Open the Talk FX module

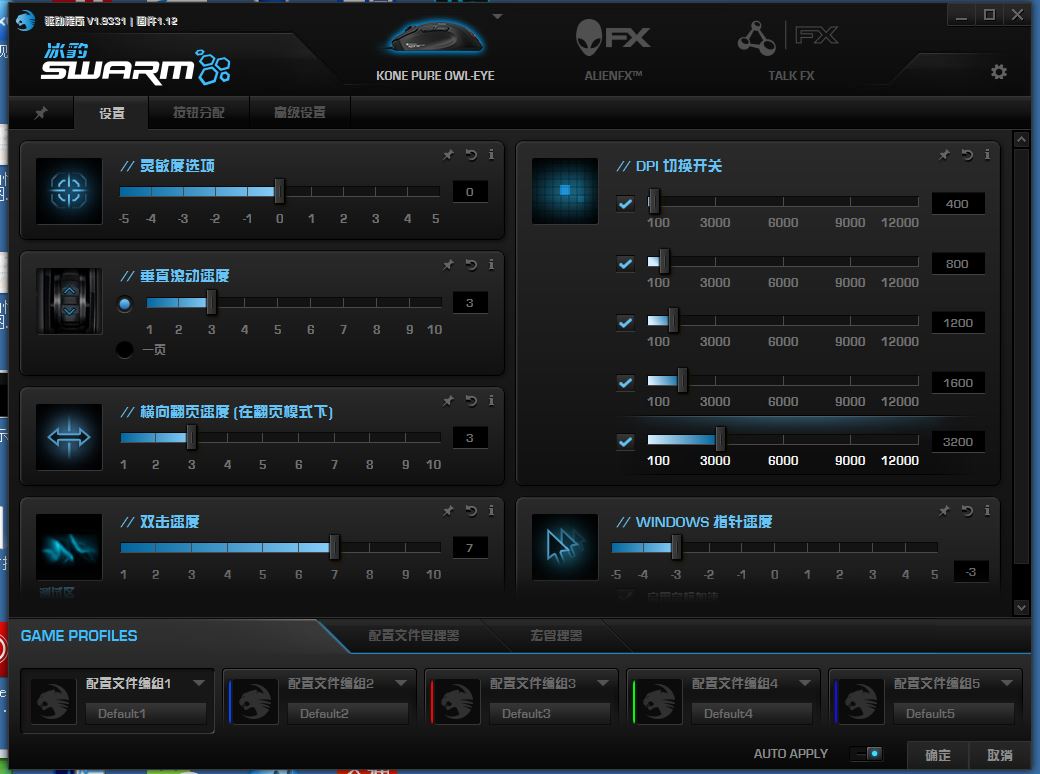(789, 50)
